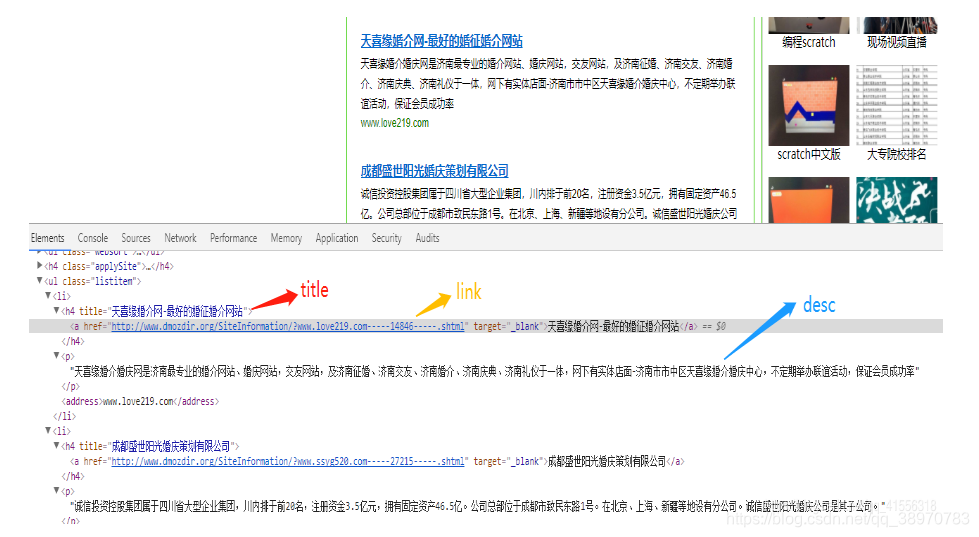The width and height of the screenshot is (979, 537).
Task: Open the 天喜缘婚介网 page title link
Action: pos(441,41)
